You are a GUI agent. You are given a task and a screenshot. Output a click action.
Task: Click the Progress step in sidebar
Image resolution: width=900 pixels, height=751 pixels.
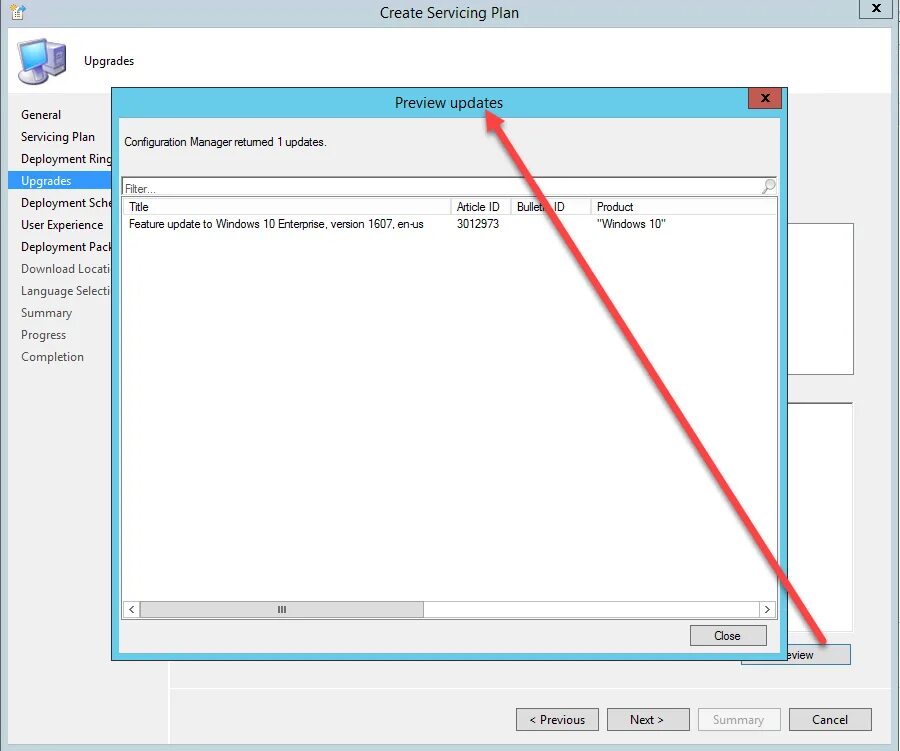tap(44, 335)
